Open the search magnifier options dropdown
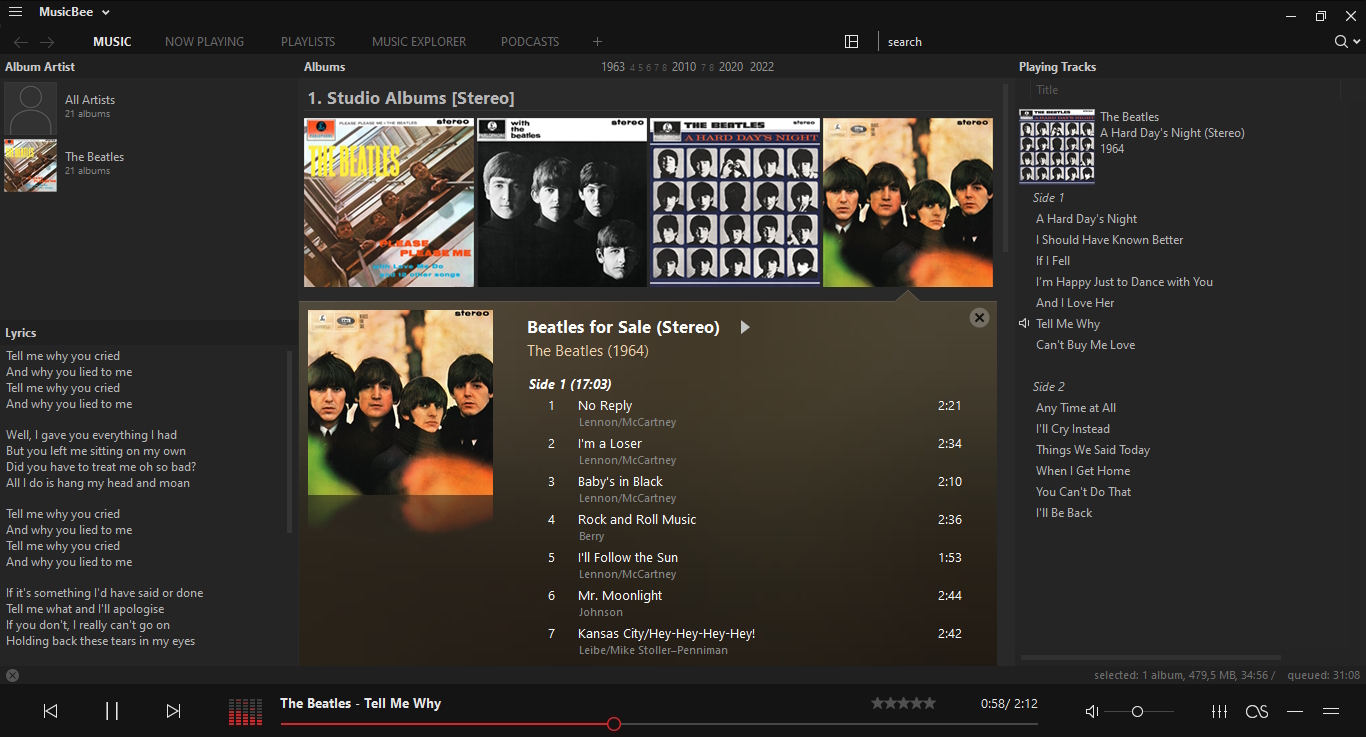 (1347, 42)
